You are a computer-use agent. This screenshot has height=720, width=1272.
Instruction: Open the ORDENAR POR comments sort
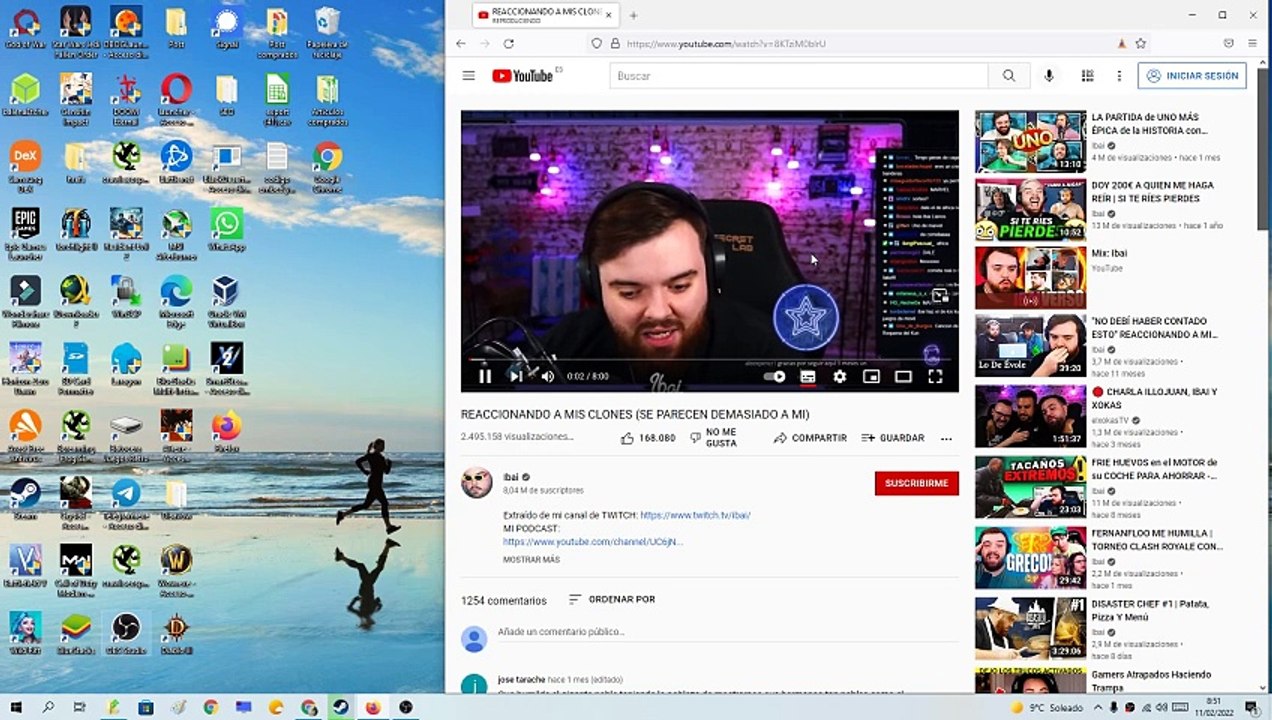pyautogui.click(x=611, y=599)
